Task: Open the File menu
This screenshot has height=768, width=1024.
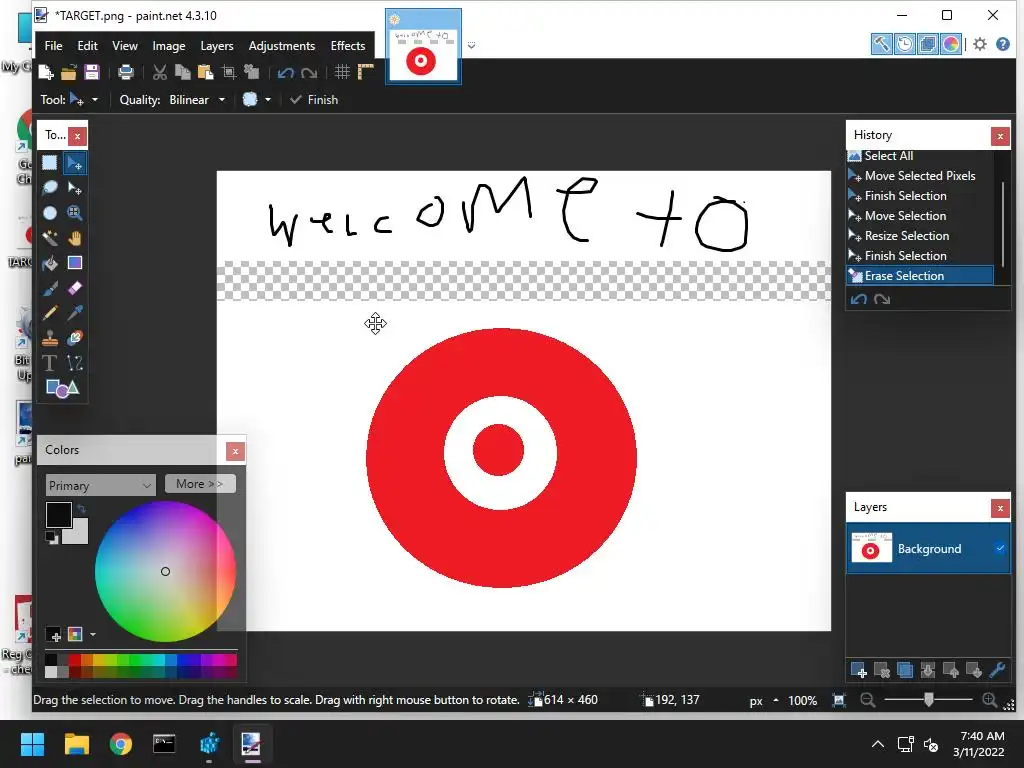Action: tap(54, 46)
